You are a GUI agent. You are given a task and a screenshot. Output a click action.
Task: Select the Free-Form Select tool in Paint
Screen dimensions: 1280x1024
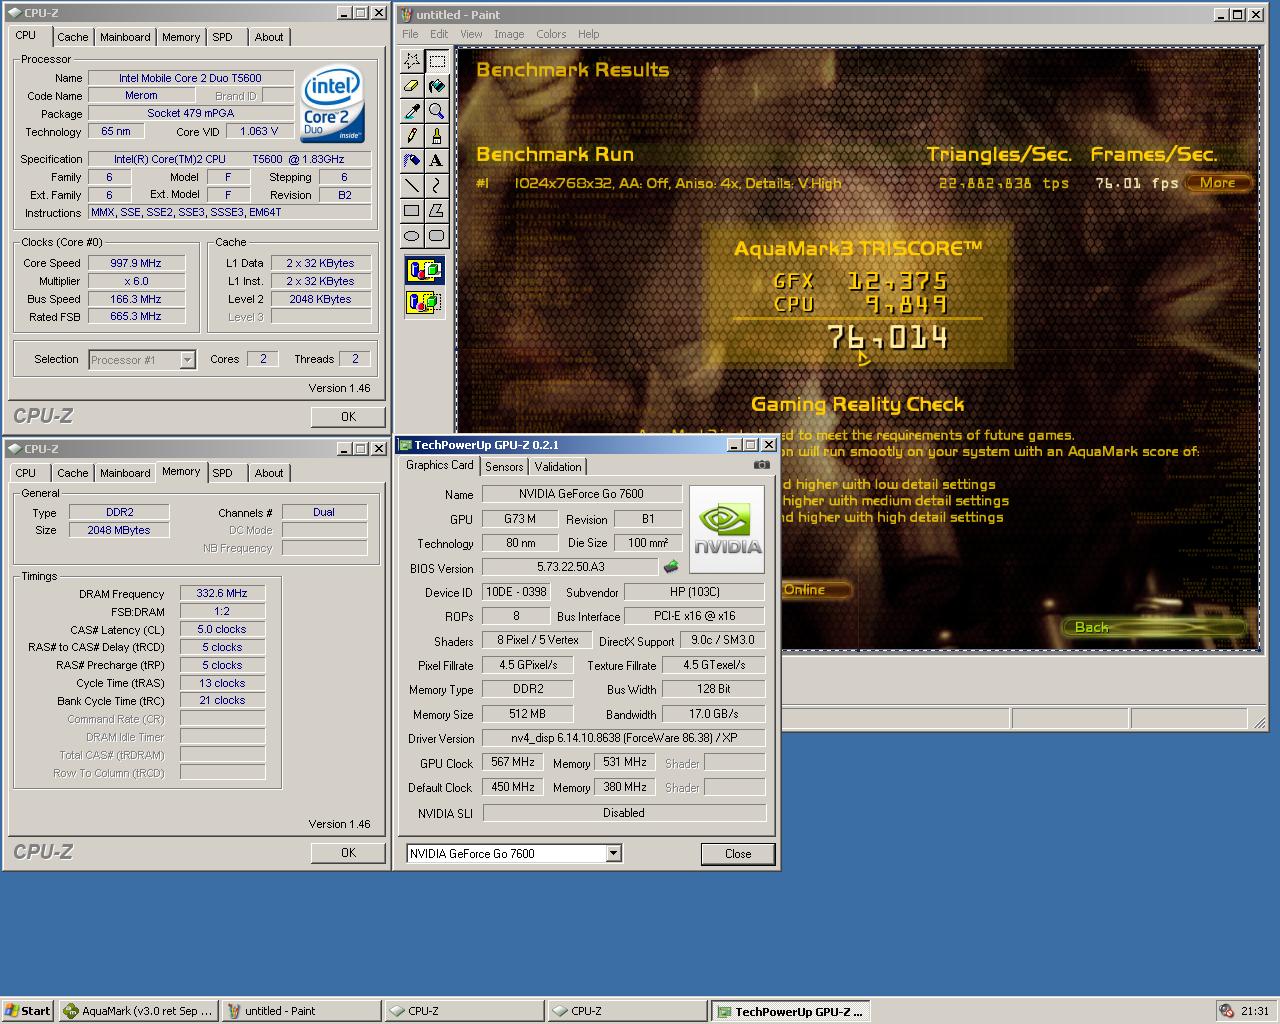412,61
